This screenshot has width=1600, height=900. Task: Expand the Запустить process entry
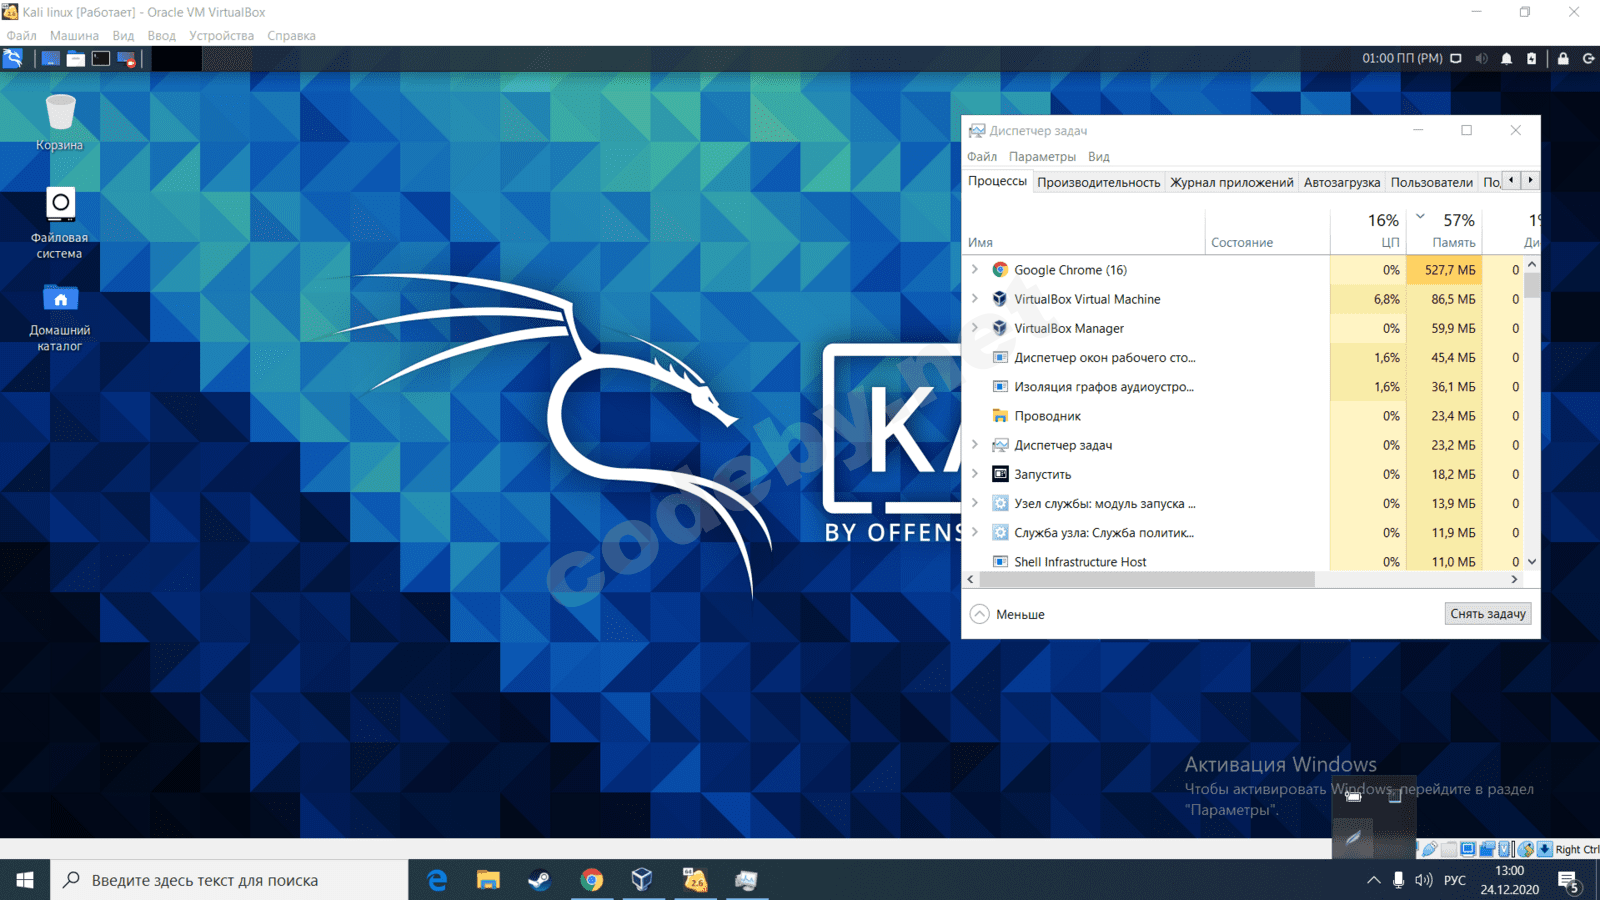point(975,474)
